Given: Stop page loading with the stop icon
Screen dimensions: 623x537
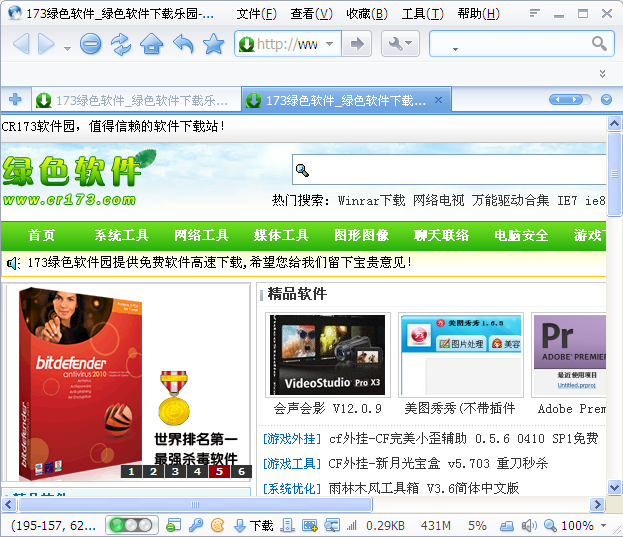Looking at the screenshot, I should pyautogui.click(x=91, y=44).
